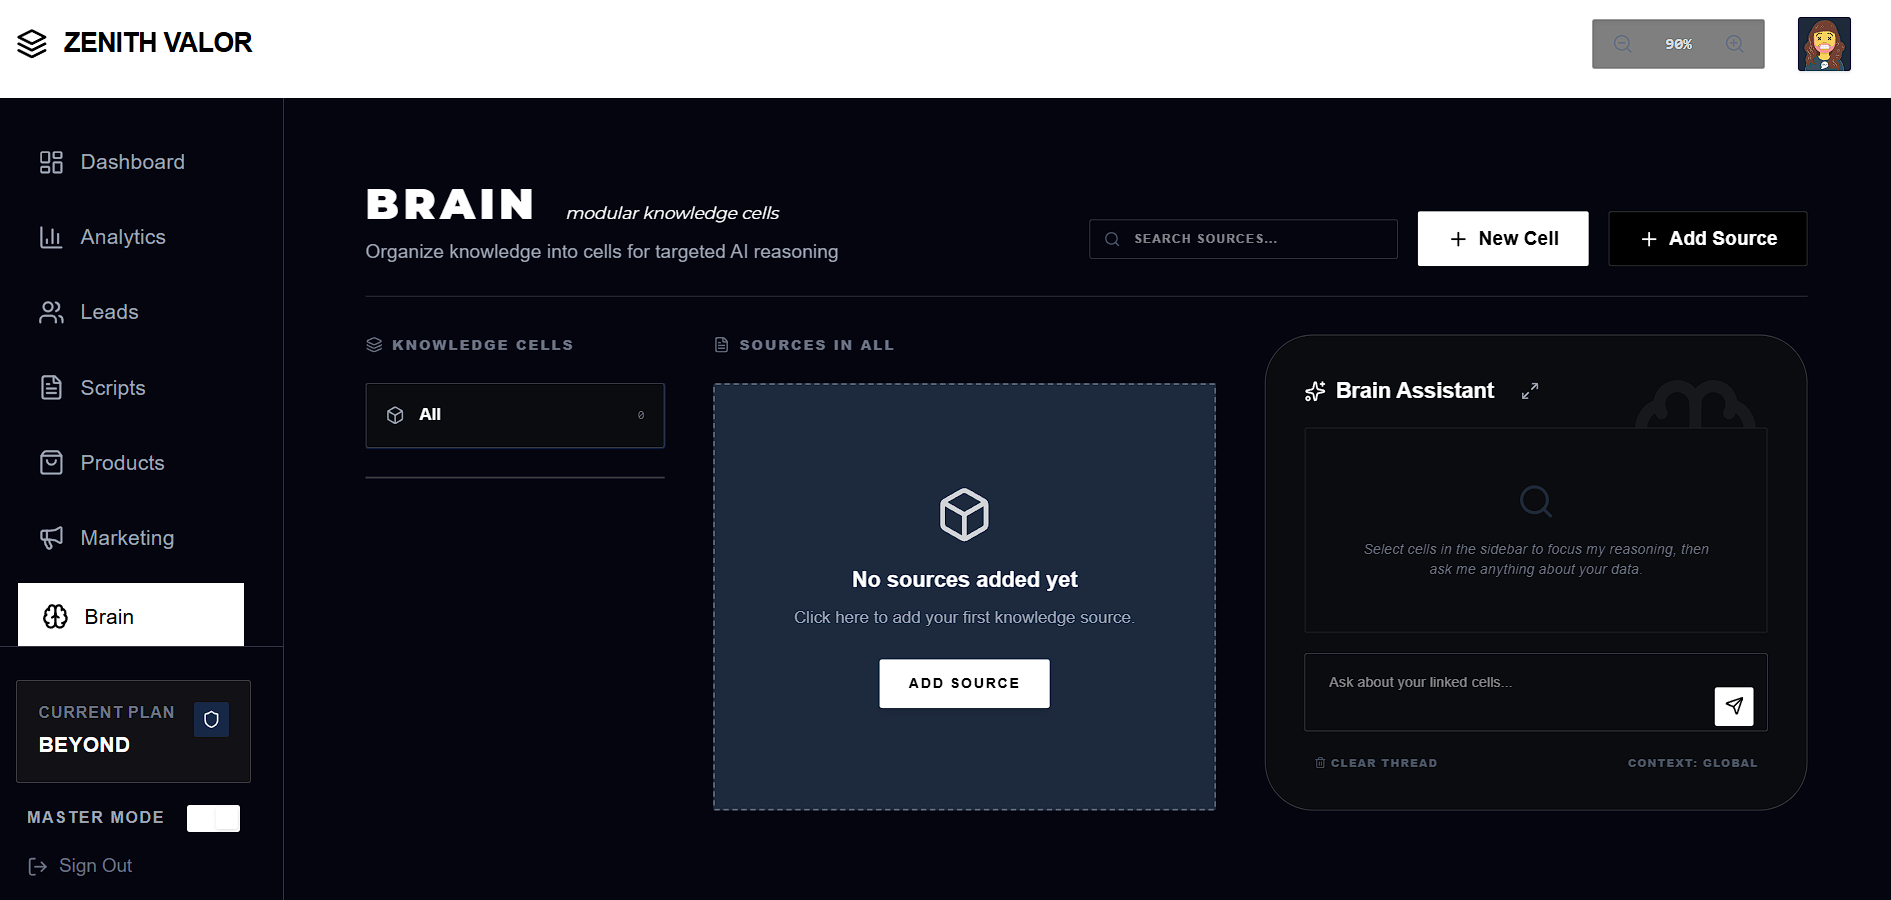Select the Dashboard grid icon

[51, 161]
